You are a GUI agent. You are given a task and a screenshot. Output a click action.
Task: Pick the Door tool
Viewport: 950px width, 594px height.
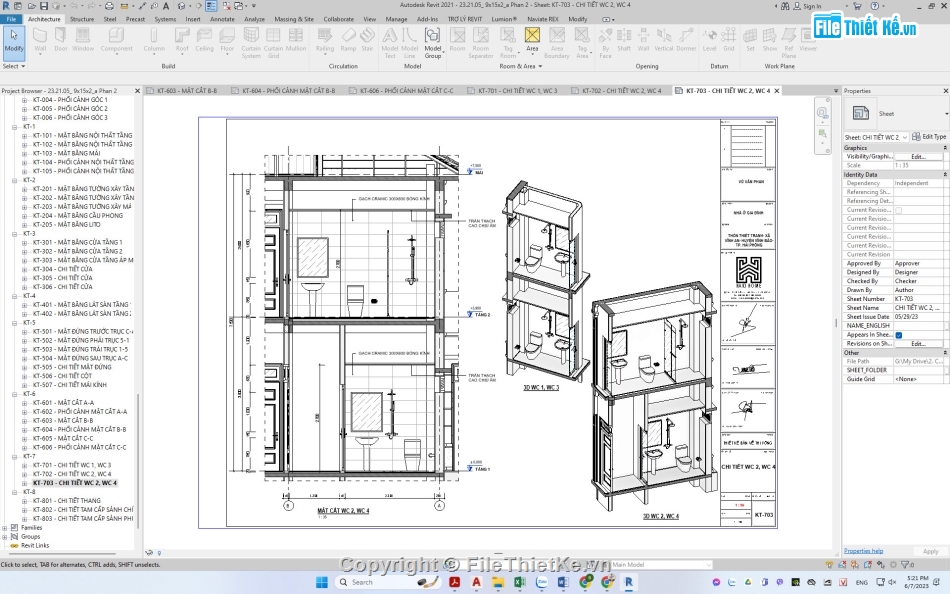pyautogui.click(x=61, y=41)
